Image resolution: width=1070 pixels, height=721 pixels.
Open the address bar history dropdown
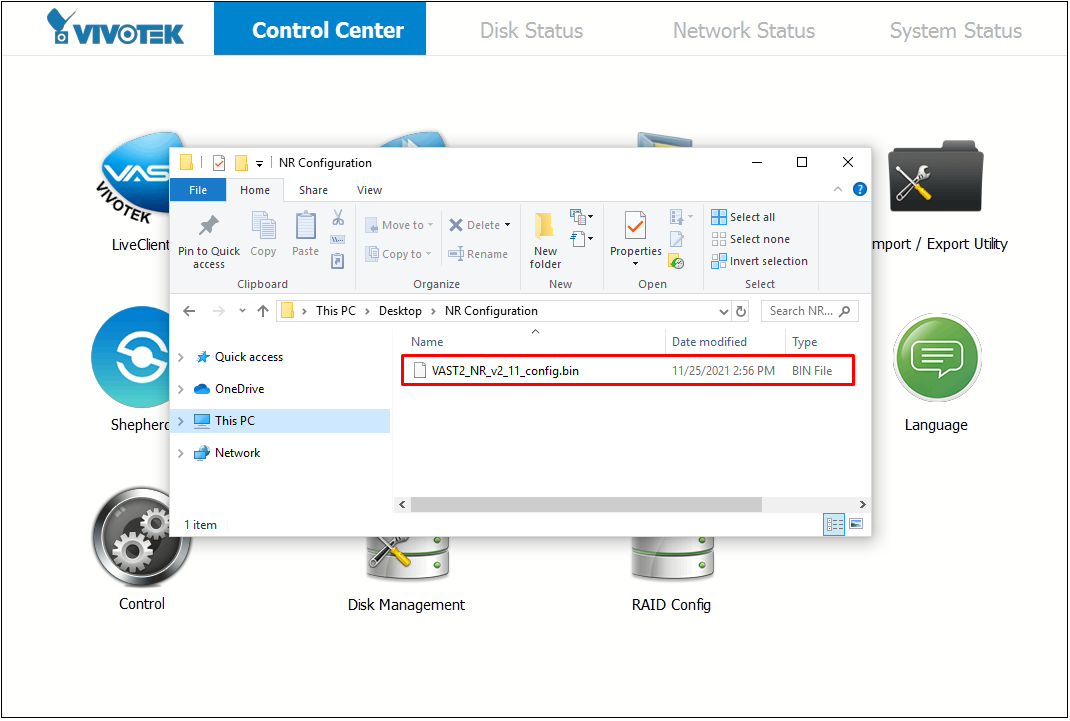pos(723,311)
